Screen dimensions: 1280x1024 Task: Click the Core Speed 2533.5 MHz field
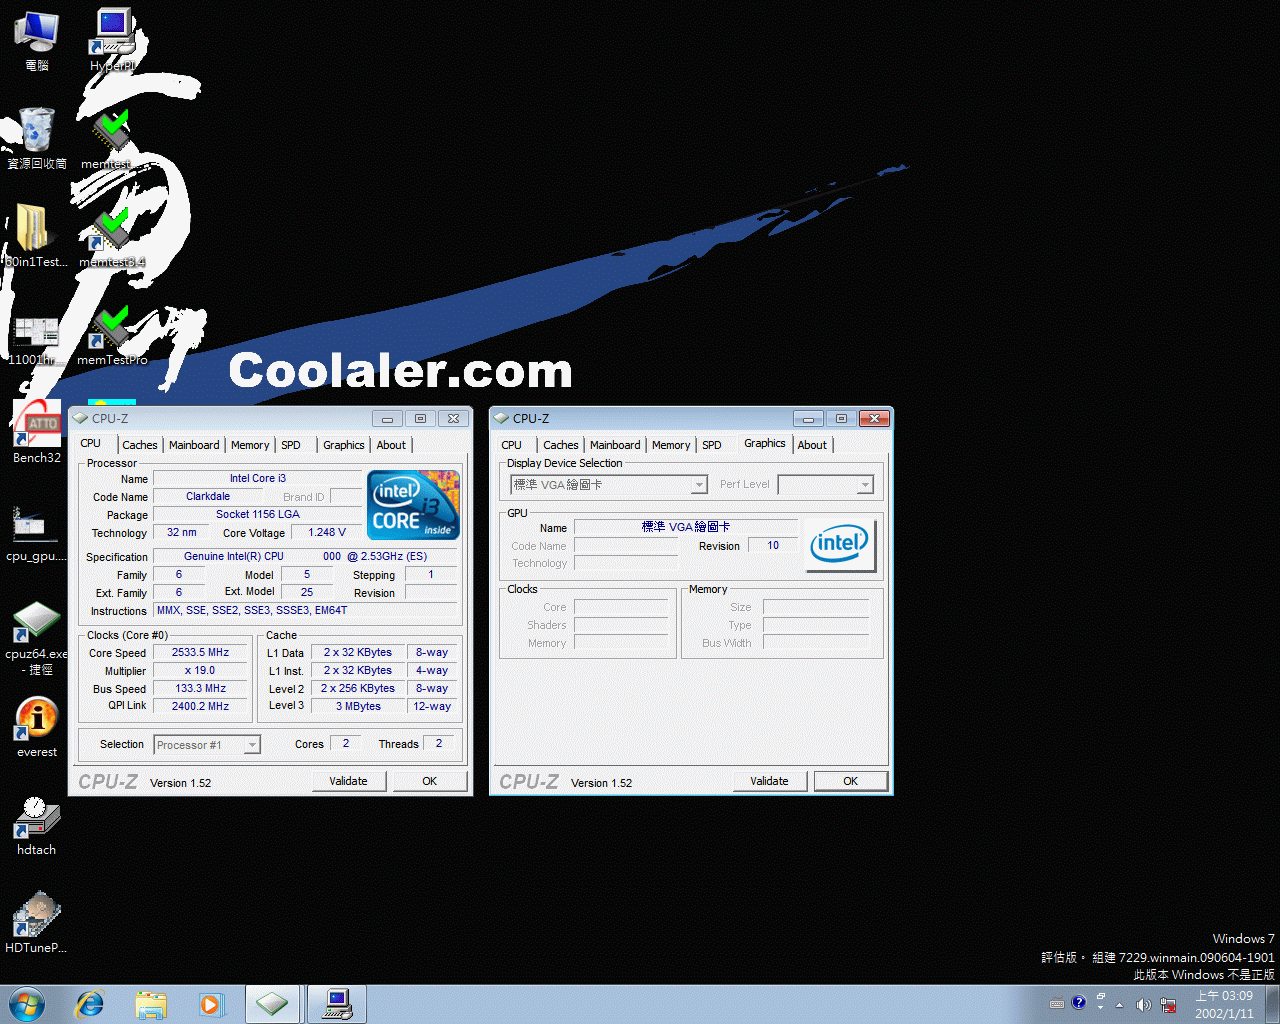[200, 652]
